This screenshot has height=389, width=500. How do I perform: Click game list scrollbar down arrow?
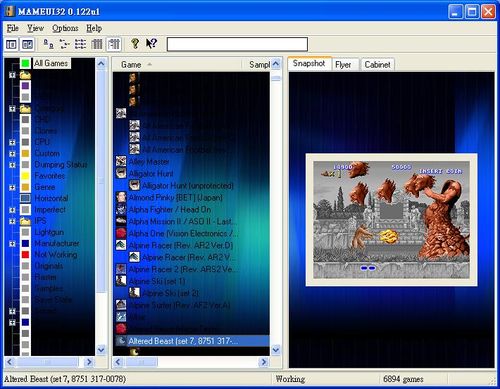[276, 350]
